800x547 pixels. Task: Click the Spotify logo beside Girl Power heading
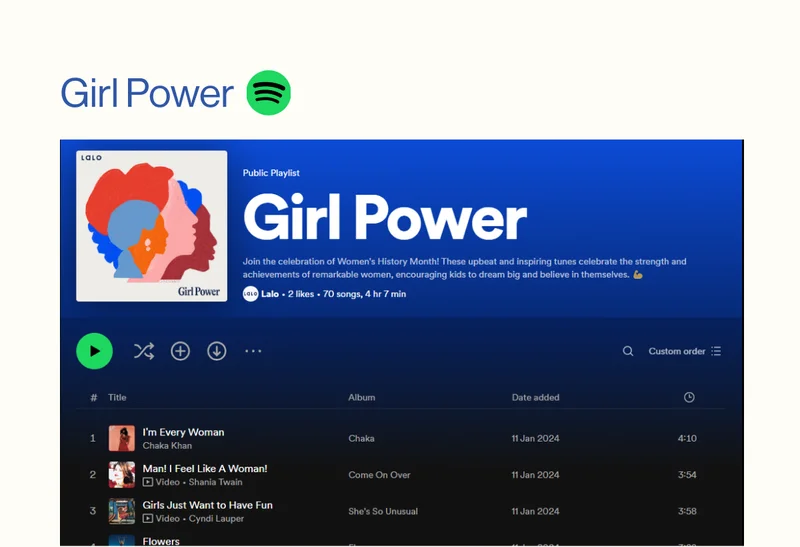[268, 92]
